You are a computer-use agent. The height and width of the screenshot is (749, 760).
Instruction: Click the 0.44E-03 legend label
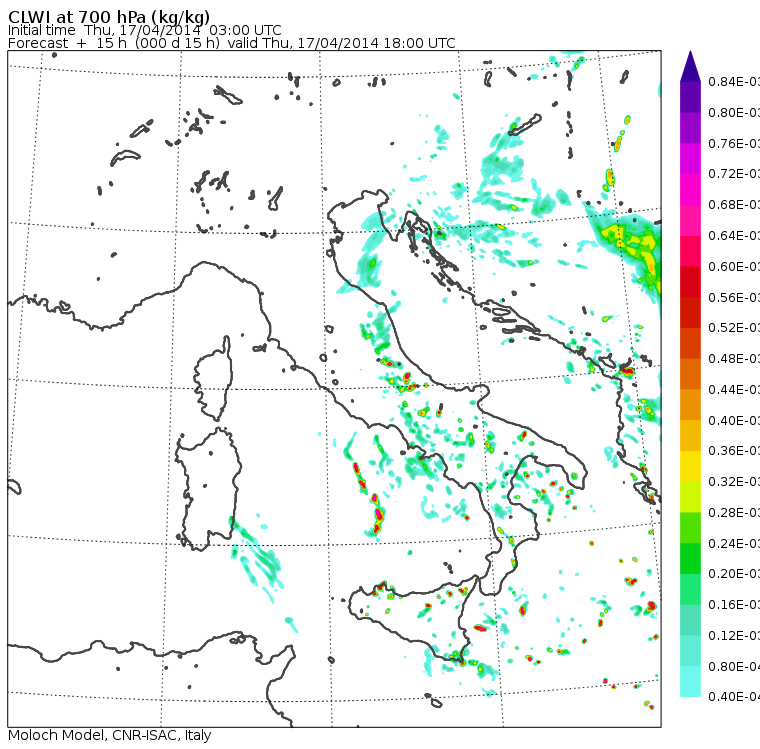pyautogui.click(x=734, y=390)
